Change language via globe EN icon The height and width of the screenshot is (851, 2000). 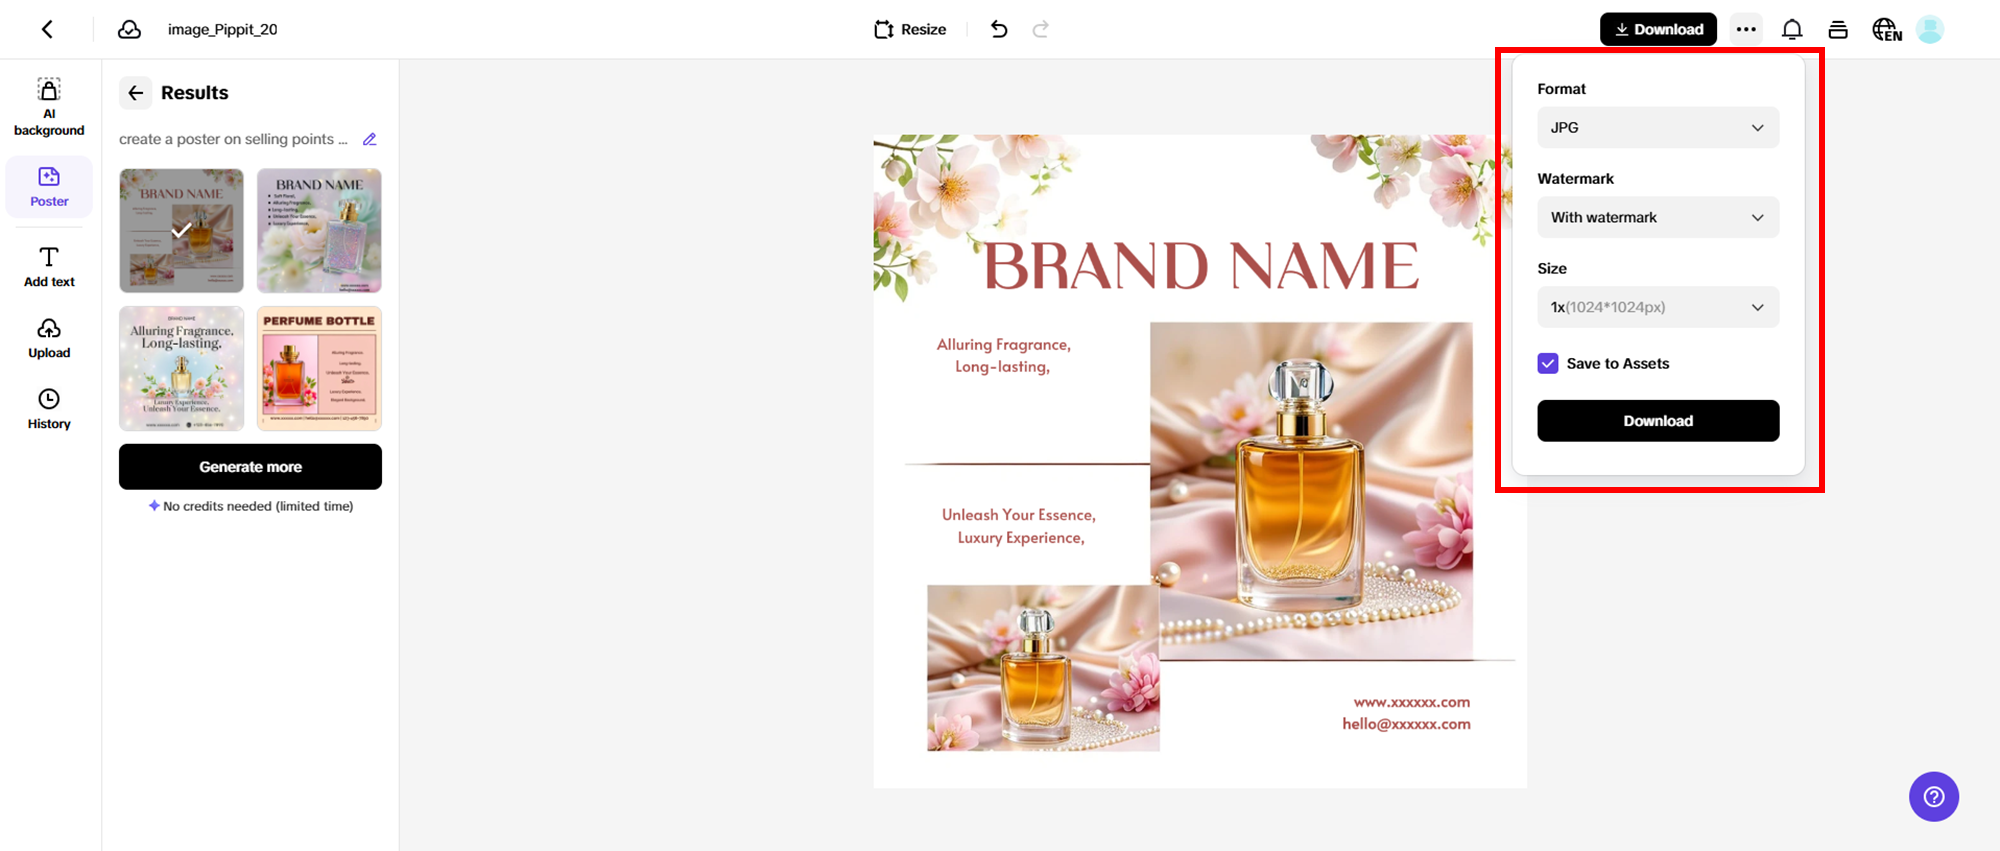pos(1886,29)
